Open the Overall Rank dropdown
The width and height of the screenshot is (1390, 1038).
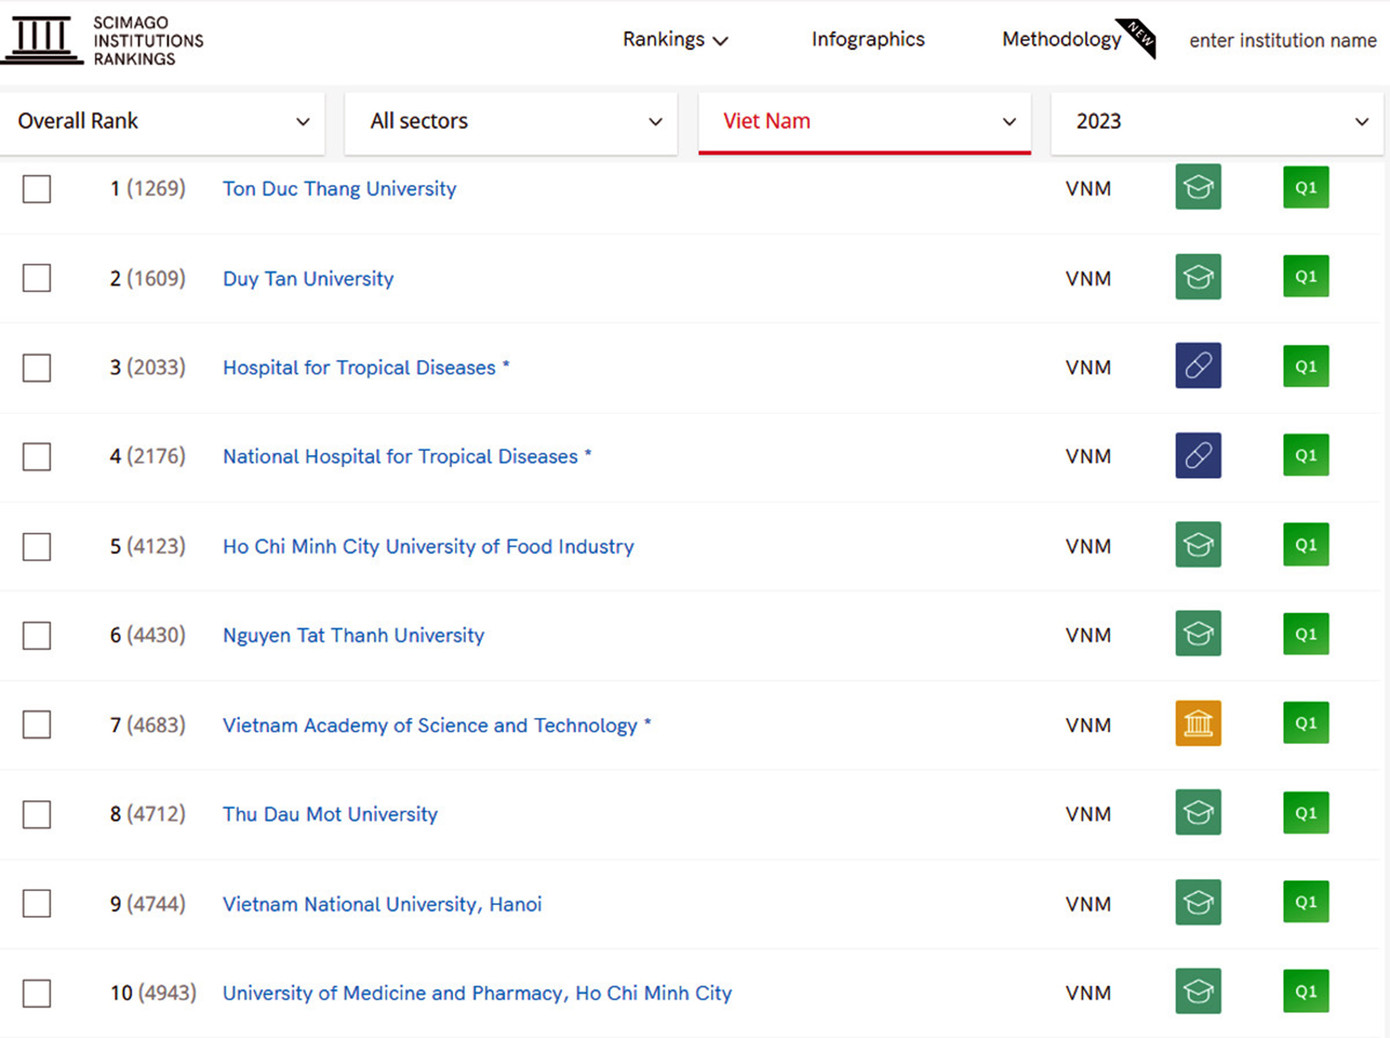(x=162, y=121)
